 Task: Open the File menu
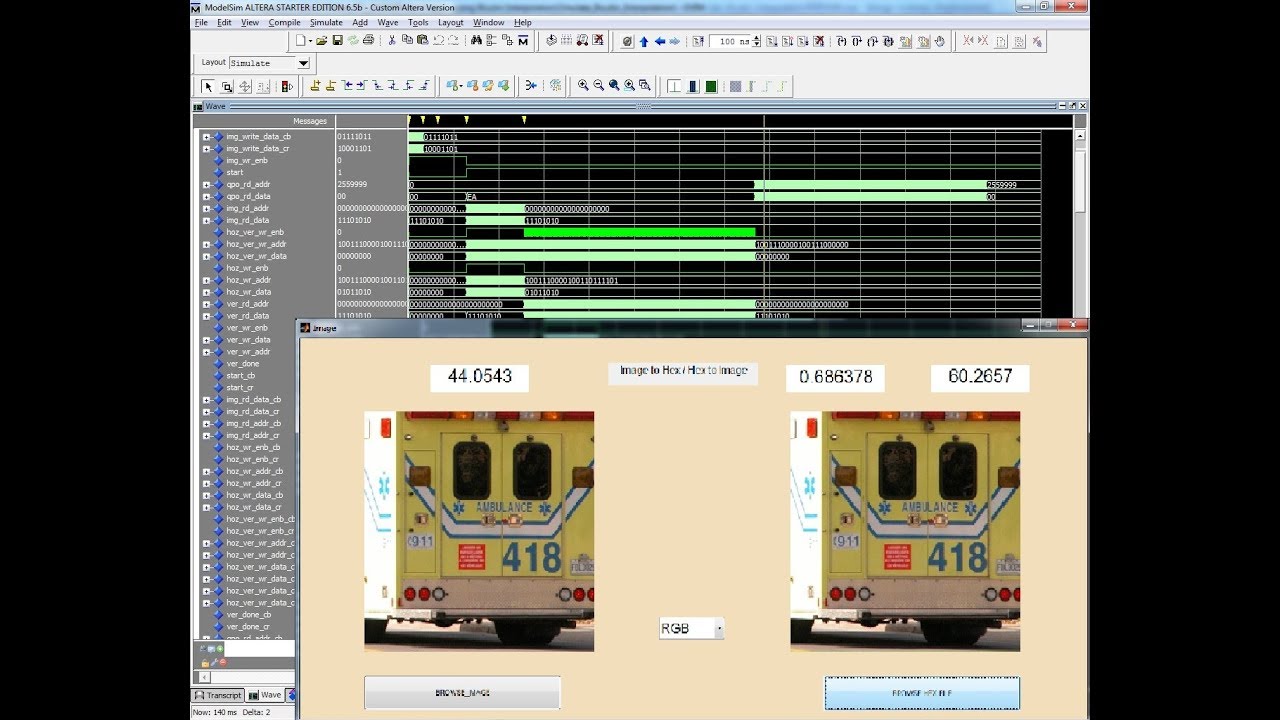pos(201,22)
